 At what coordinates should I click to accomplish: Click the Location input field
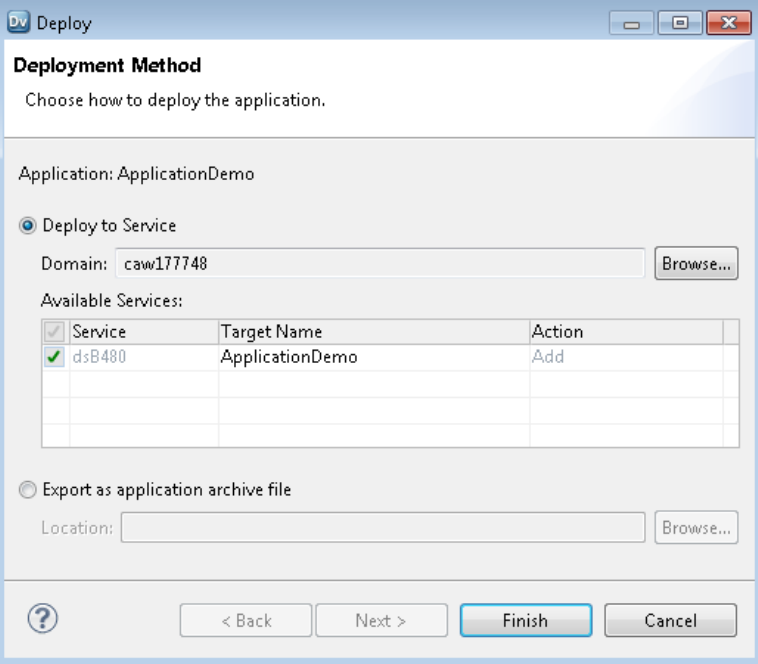tap(382, 528)
